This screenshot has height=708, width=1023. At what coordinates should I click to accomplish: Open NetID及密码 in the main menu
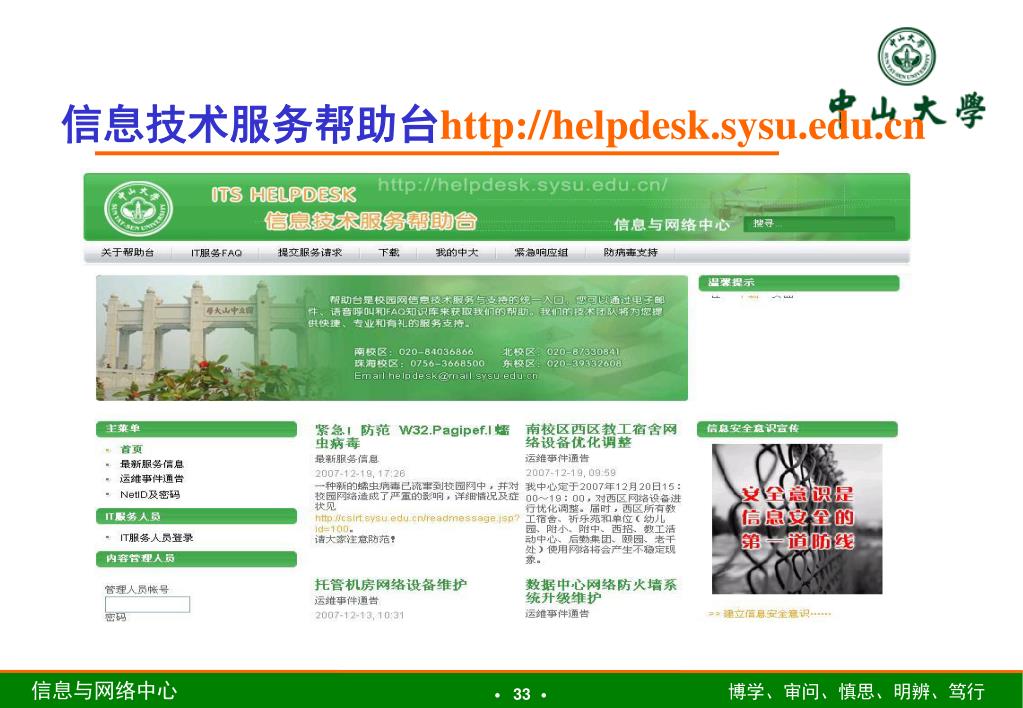point(149,495)
